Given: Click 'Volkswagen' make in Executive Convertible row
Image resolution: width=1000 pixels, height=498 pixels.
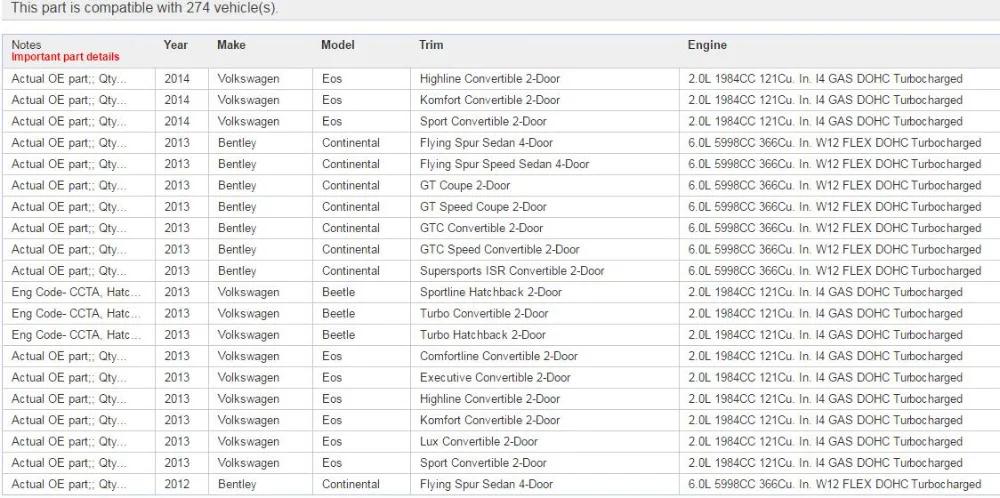Looking at the screenshot, I should [x=248, y=377].
